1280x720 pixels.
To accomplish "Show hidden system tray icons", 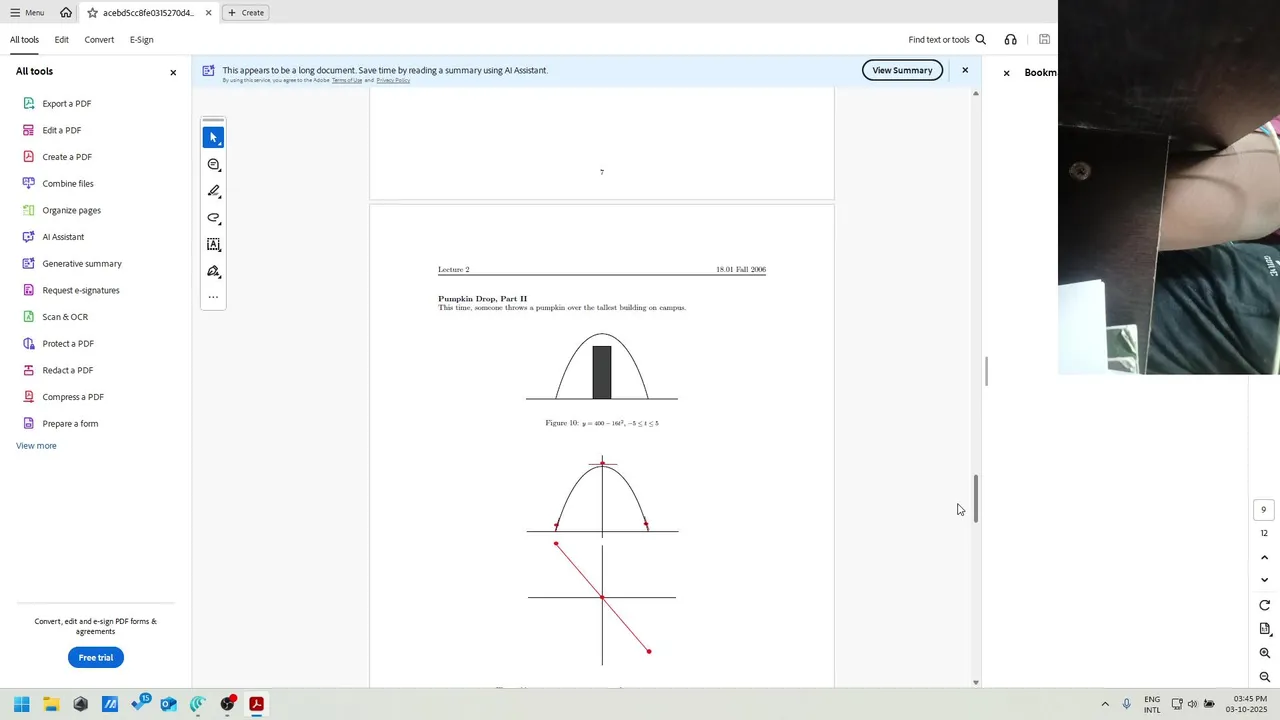I will tap(1105, 704).
